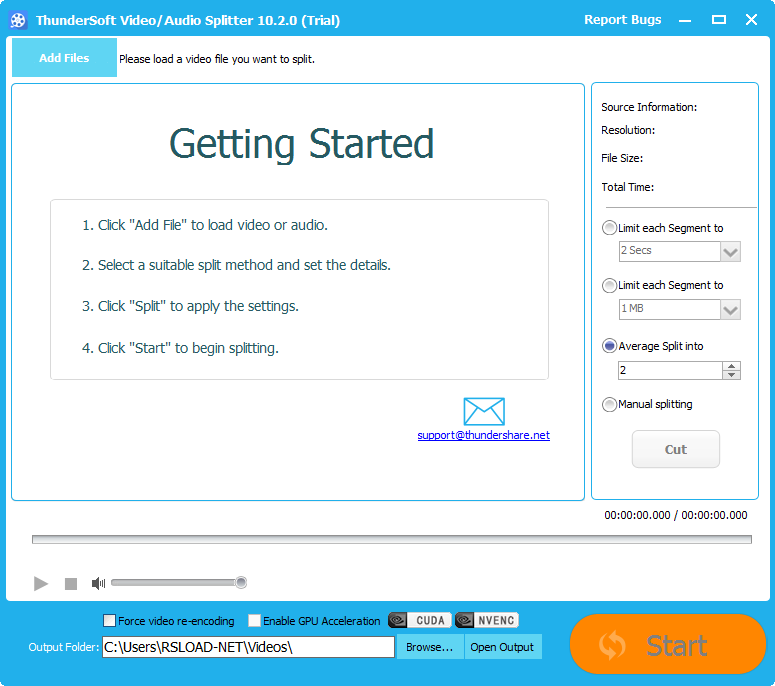The image size is (775, 686).
Task: Click the Total Time label
Action: 628,187
